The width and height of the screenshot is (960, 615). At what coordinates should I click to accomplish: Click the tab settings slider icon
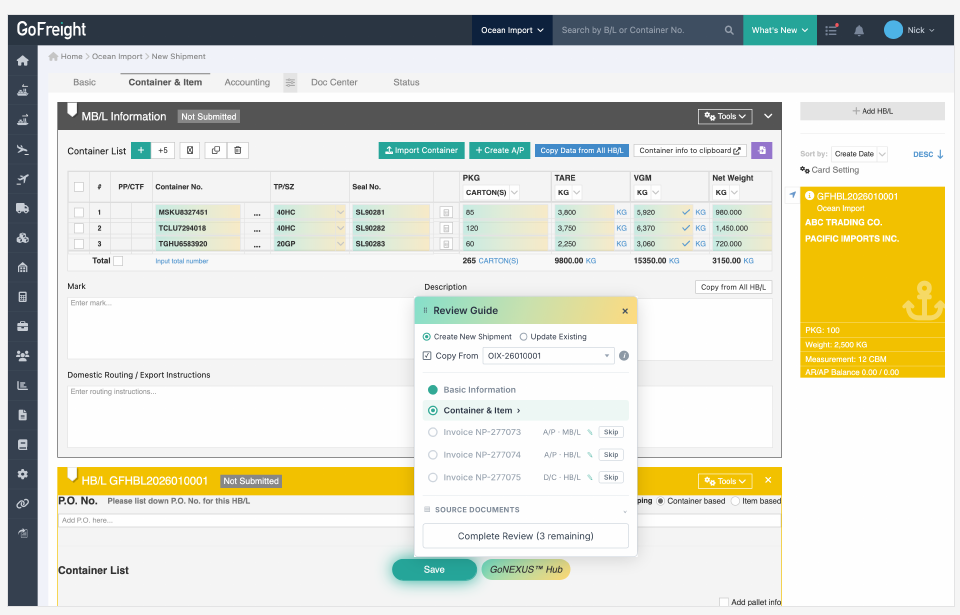[290, 82]
